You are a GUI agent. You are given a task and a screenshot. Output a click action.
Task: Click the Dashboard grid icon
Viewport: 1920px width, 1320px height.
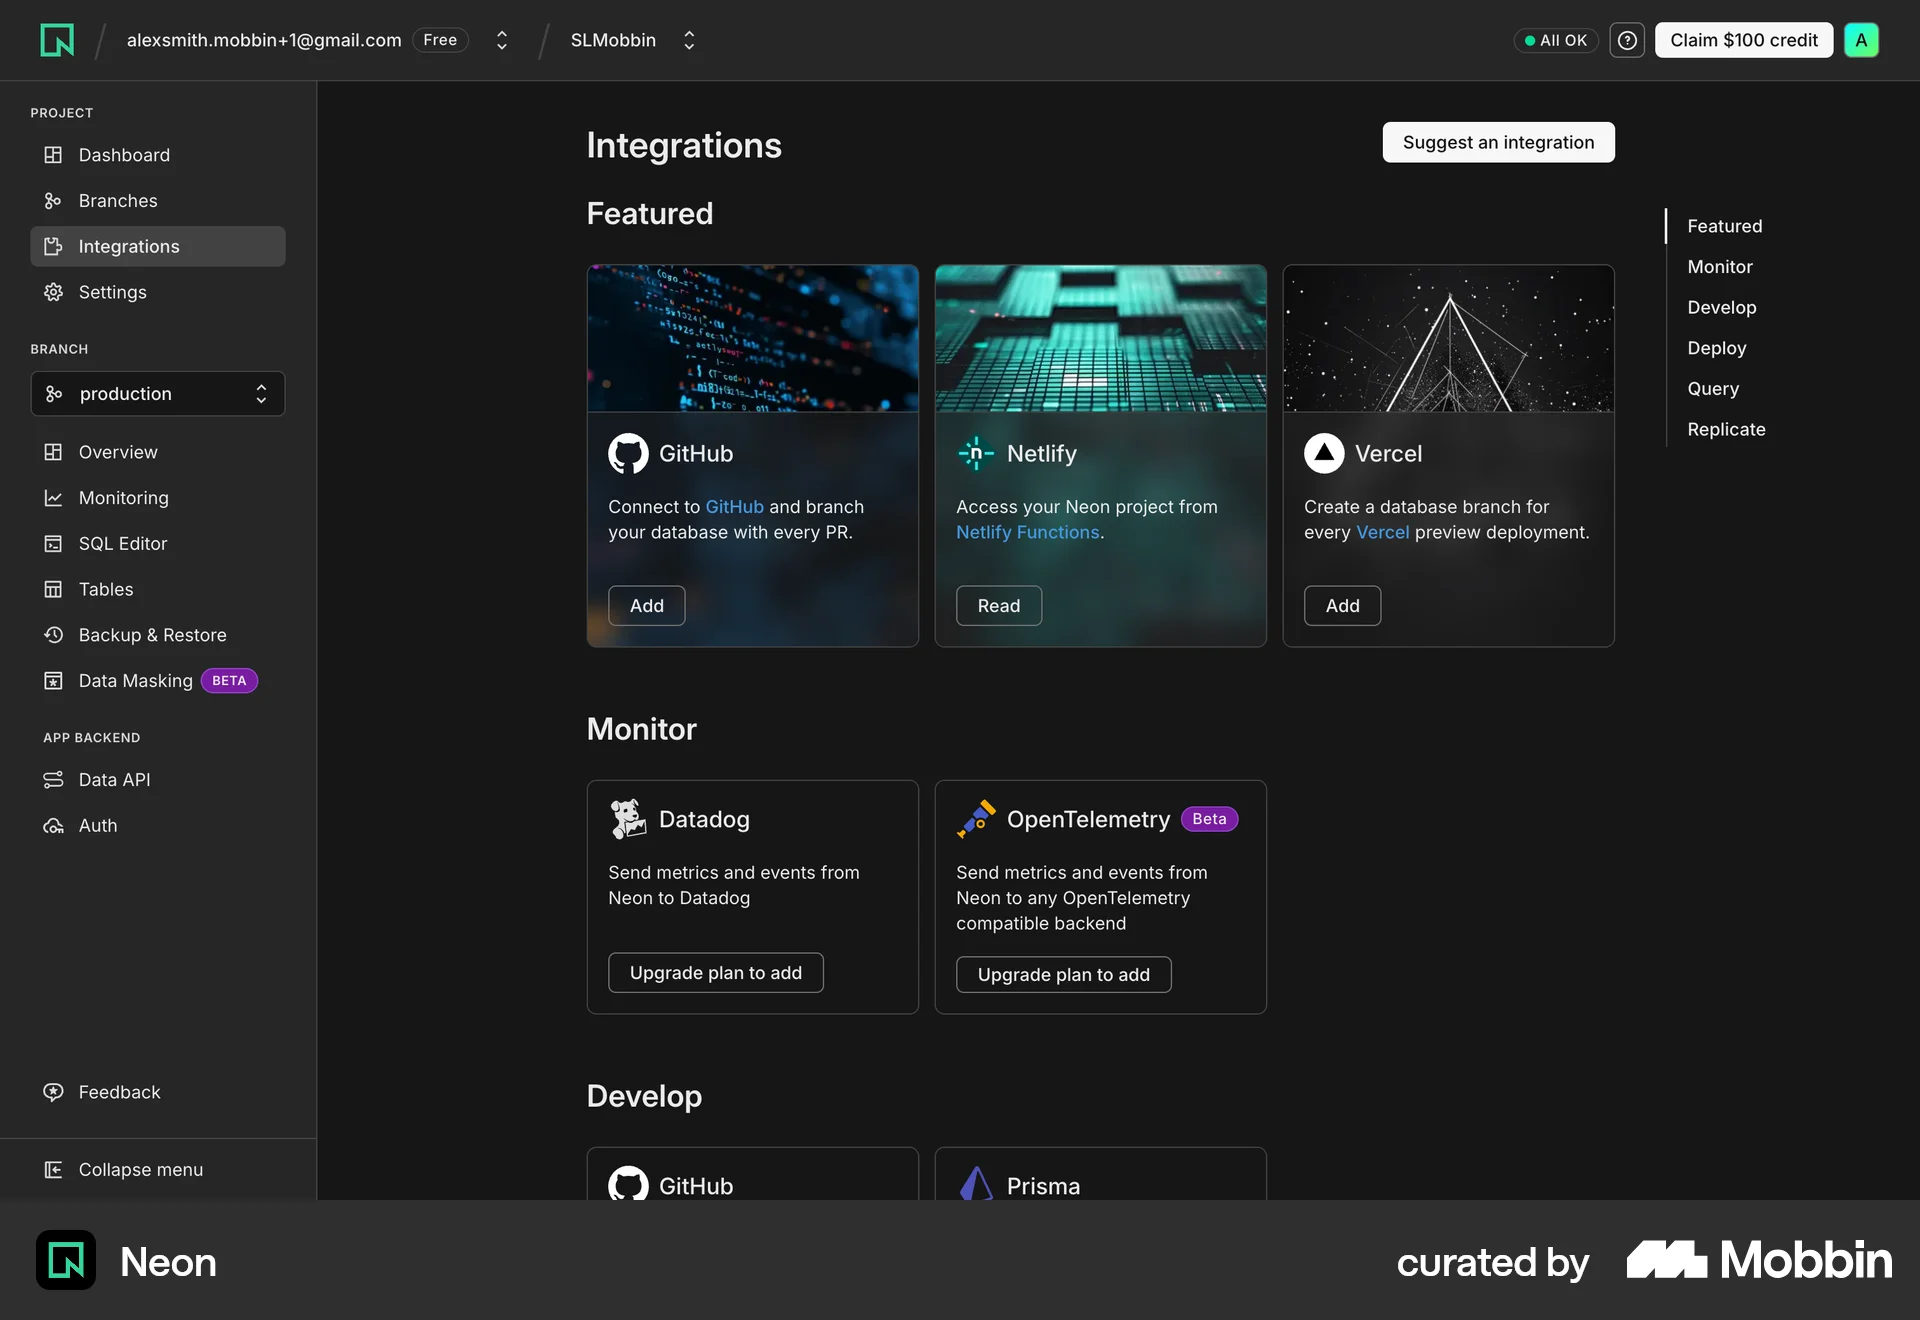[53, 155]
